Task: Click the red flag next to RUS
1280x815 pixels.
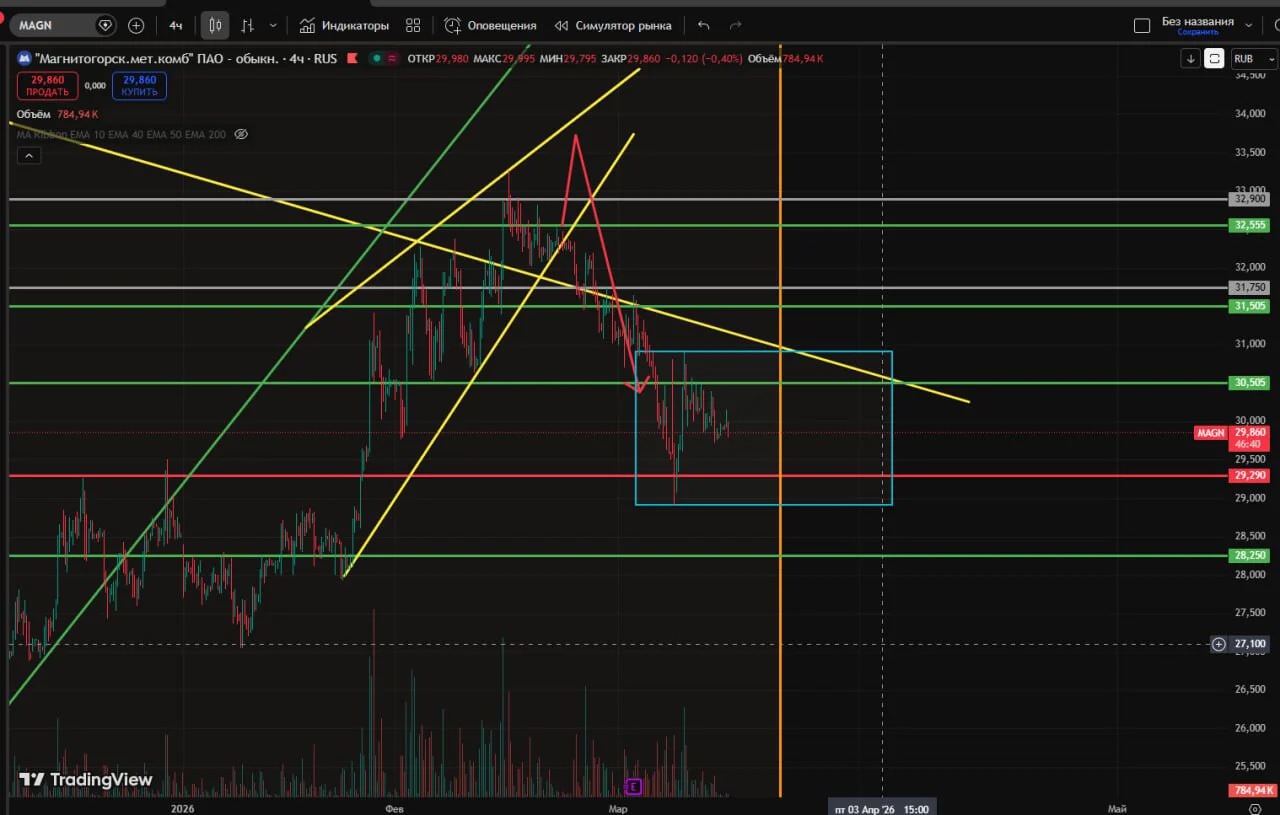Action: pyautogui.click(x=352, y=59)
